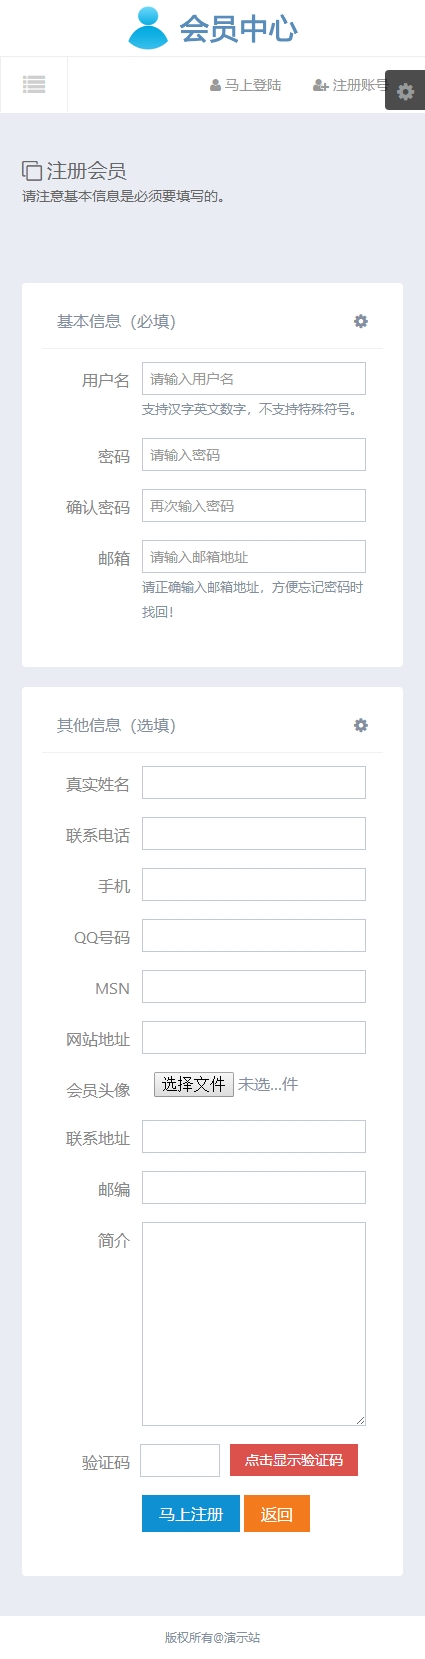
Task: Click the 确认密码 confirm password field
Action: [x=254, y=506]
